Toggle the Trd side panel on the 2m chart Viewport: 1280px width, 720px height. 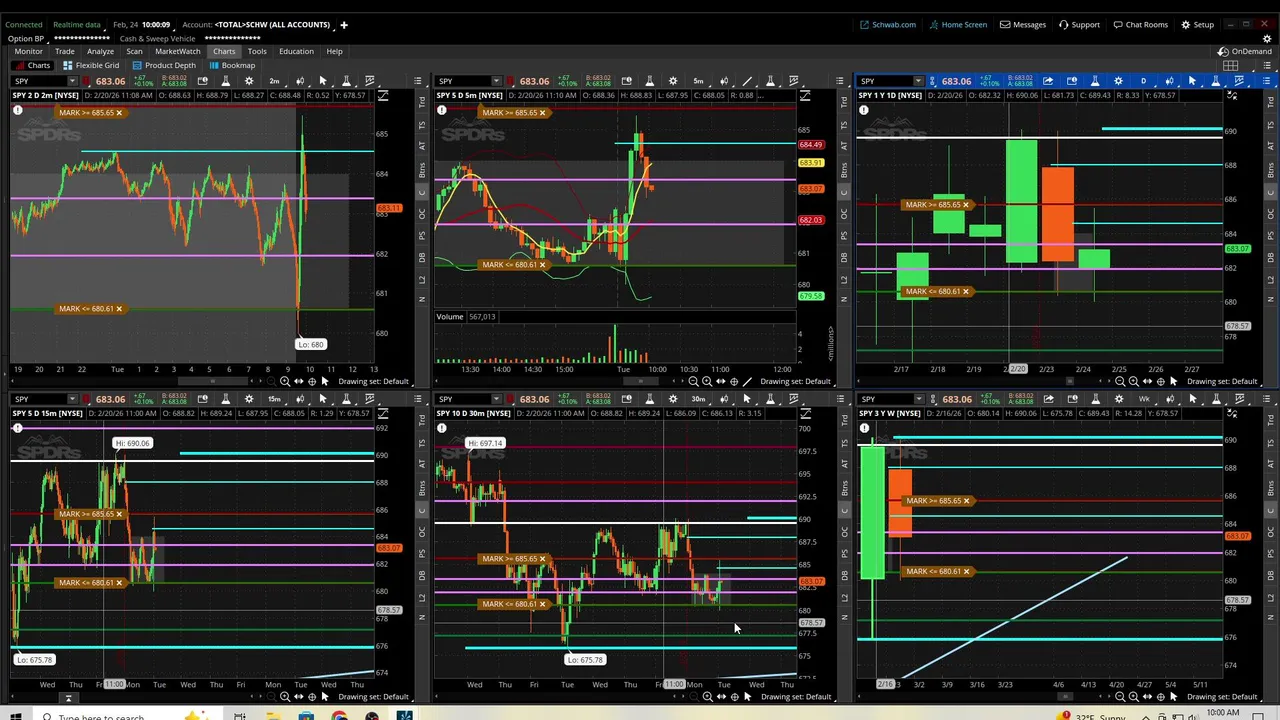[x=422, y=101]
